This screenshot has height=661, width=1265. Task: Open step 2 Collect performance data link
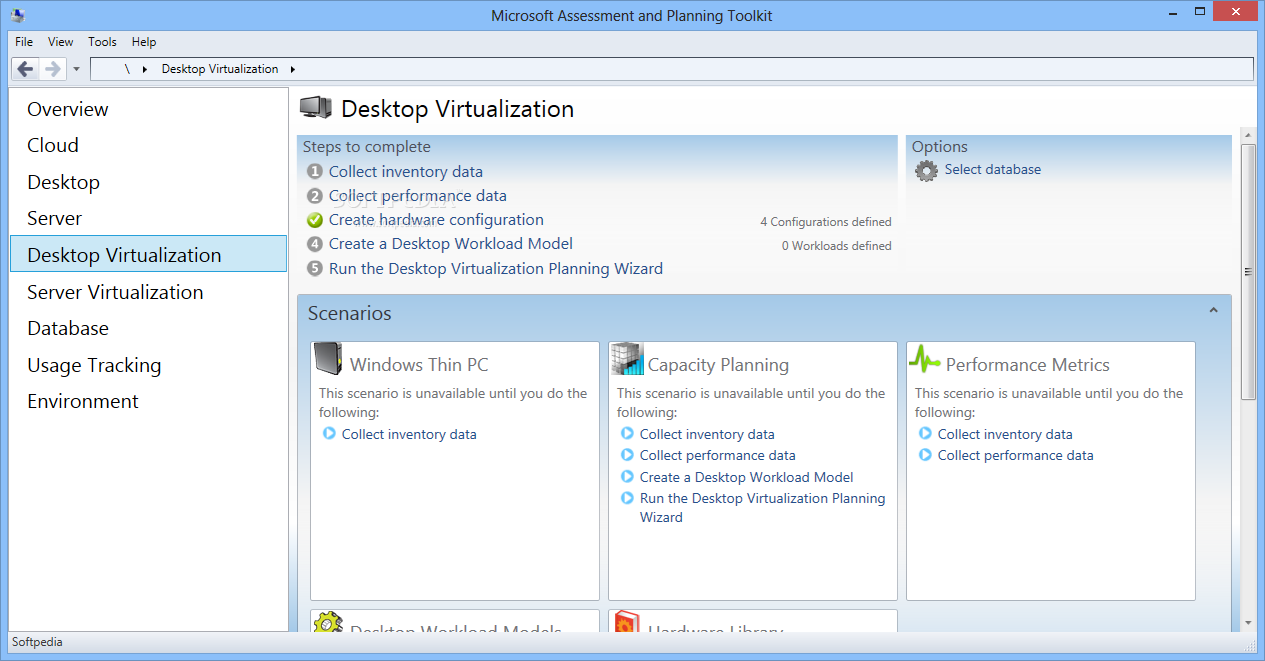418,196
